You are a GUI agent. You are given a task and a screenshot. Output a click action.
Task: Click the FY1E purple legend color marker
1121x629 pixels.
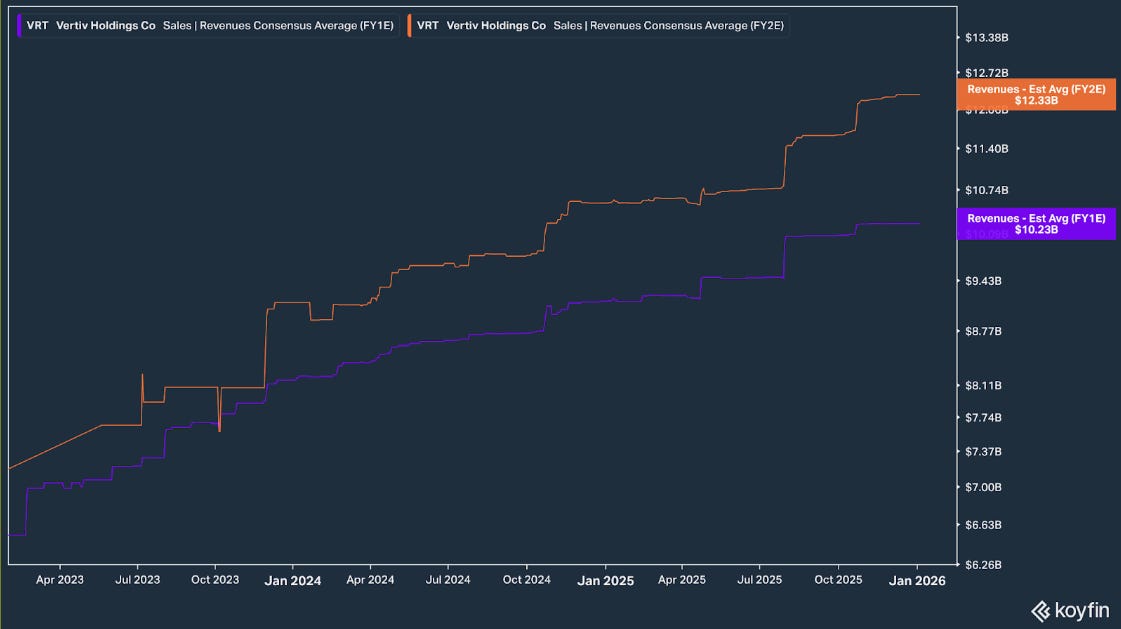pos(19,26)
